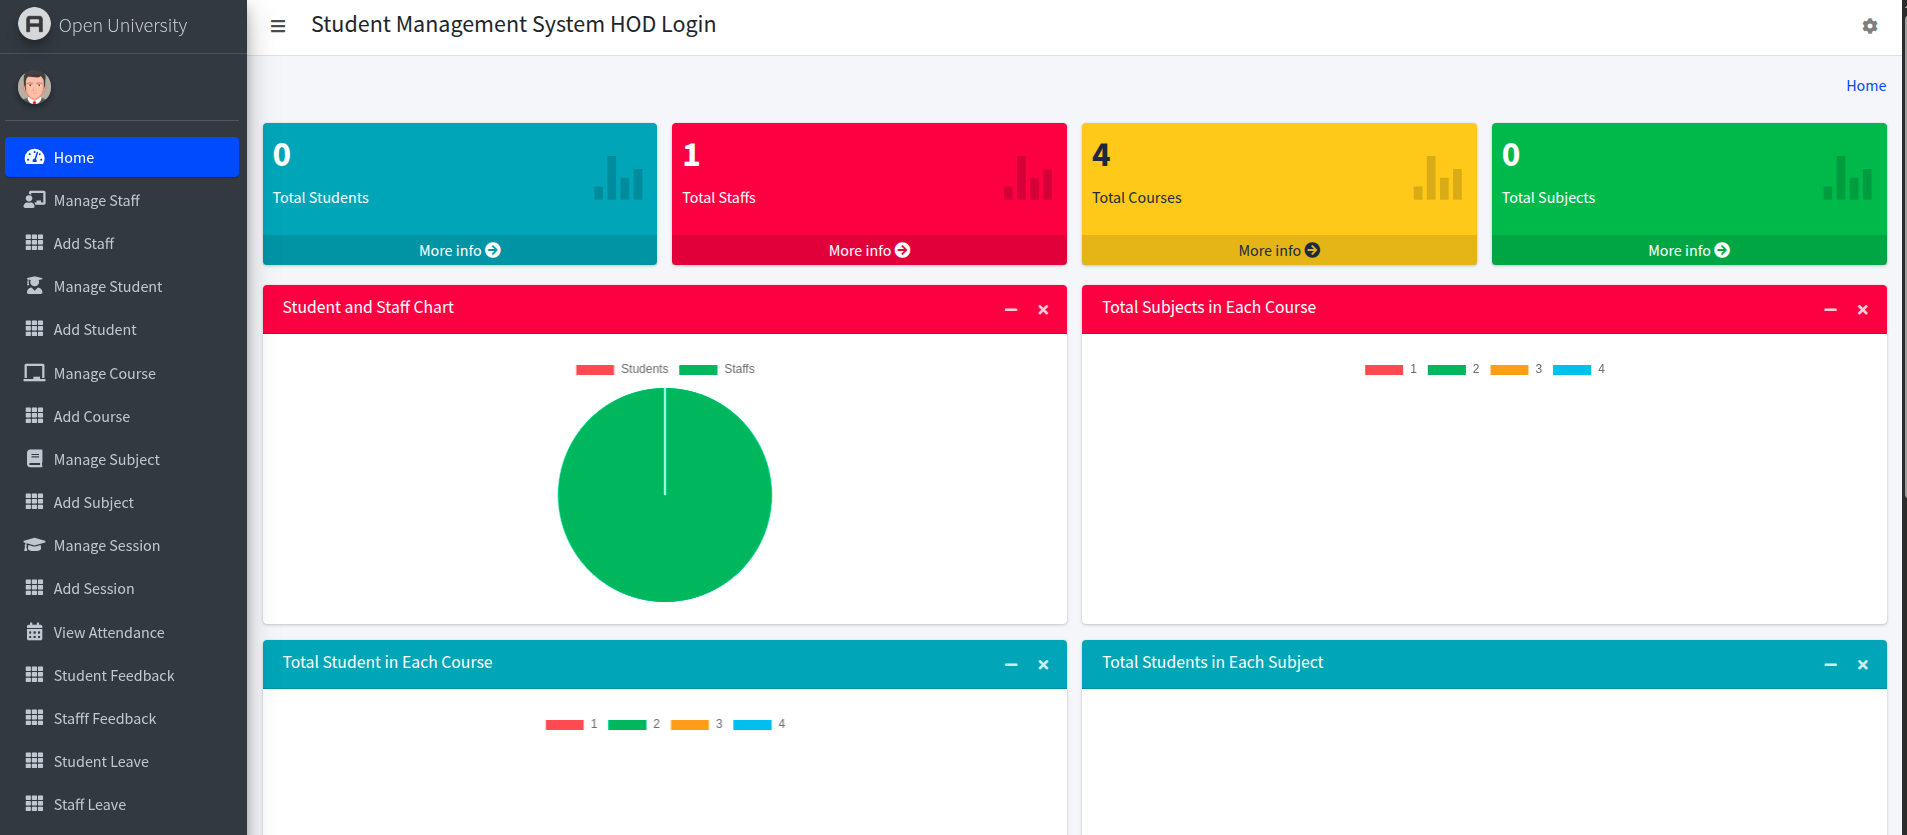Open the settings gear icon
The image size is (1907, 835).
coord(1869,26)
